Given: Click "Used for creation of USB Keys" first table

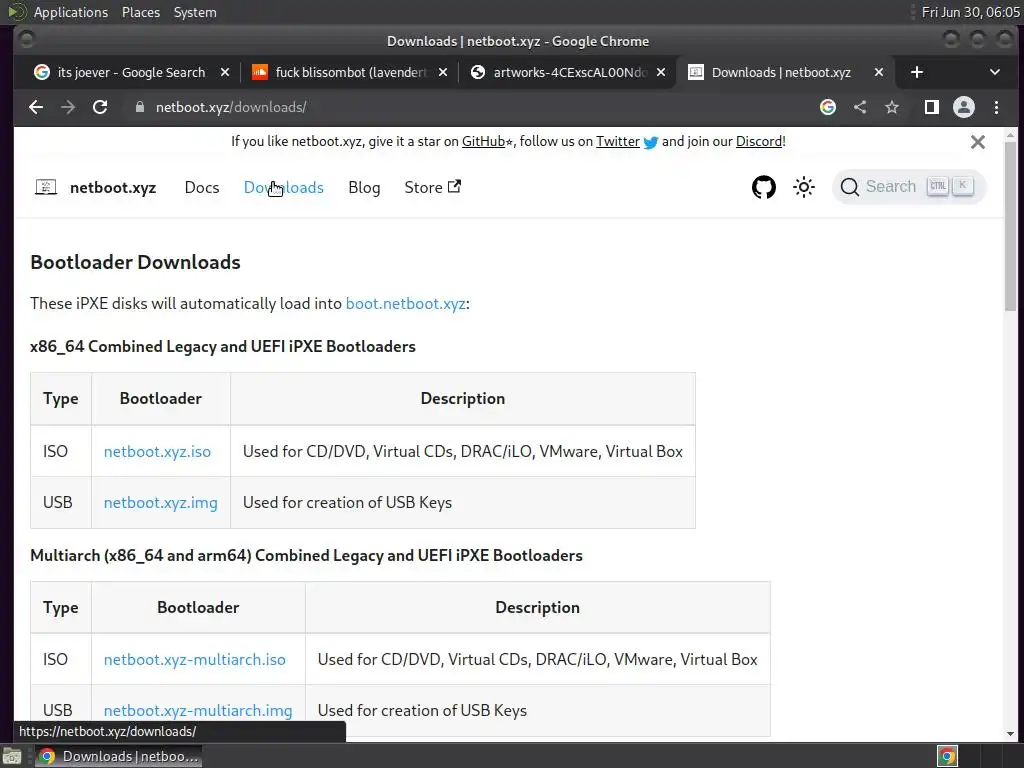Looking at the screenshot, I should (x=347, y=502).
